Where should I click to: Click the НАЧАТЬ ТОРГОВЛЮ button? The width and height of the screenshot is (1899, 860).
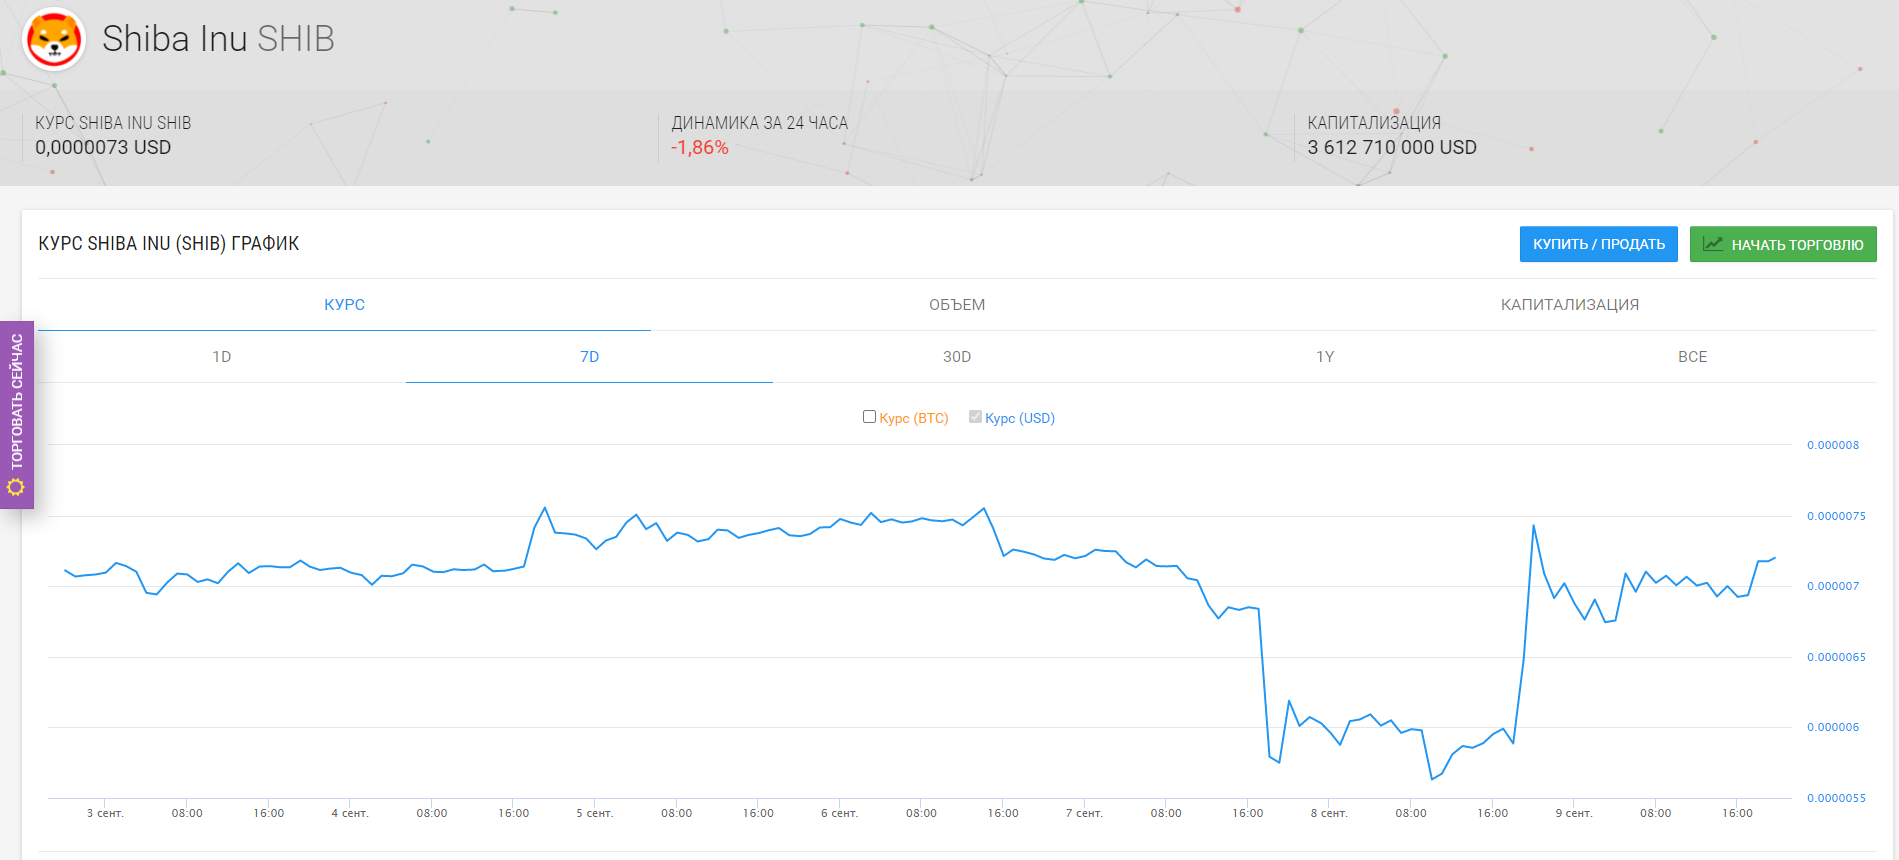(x=1783, y=244)
